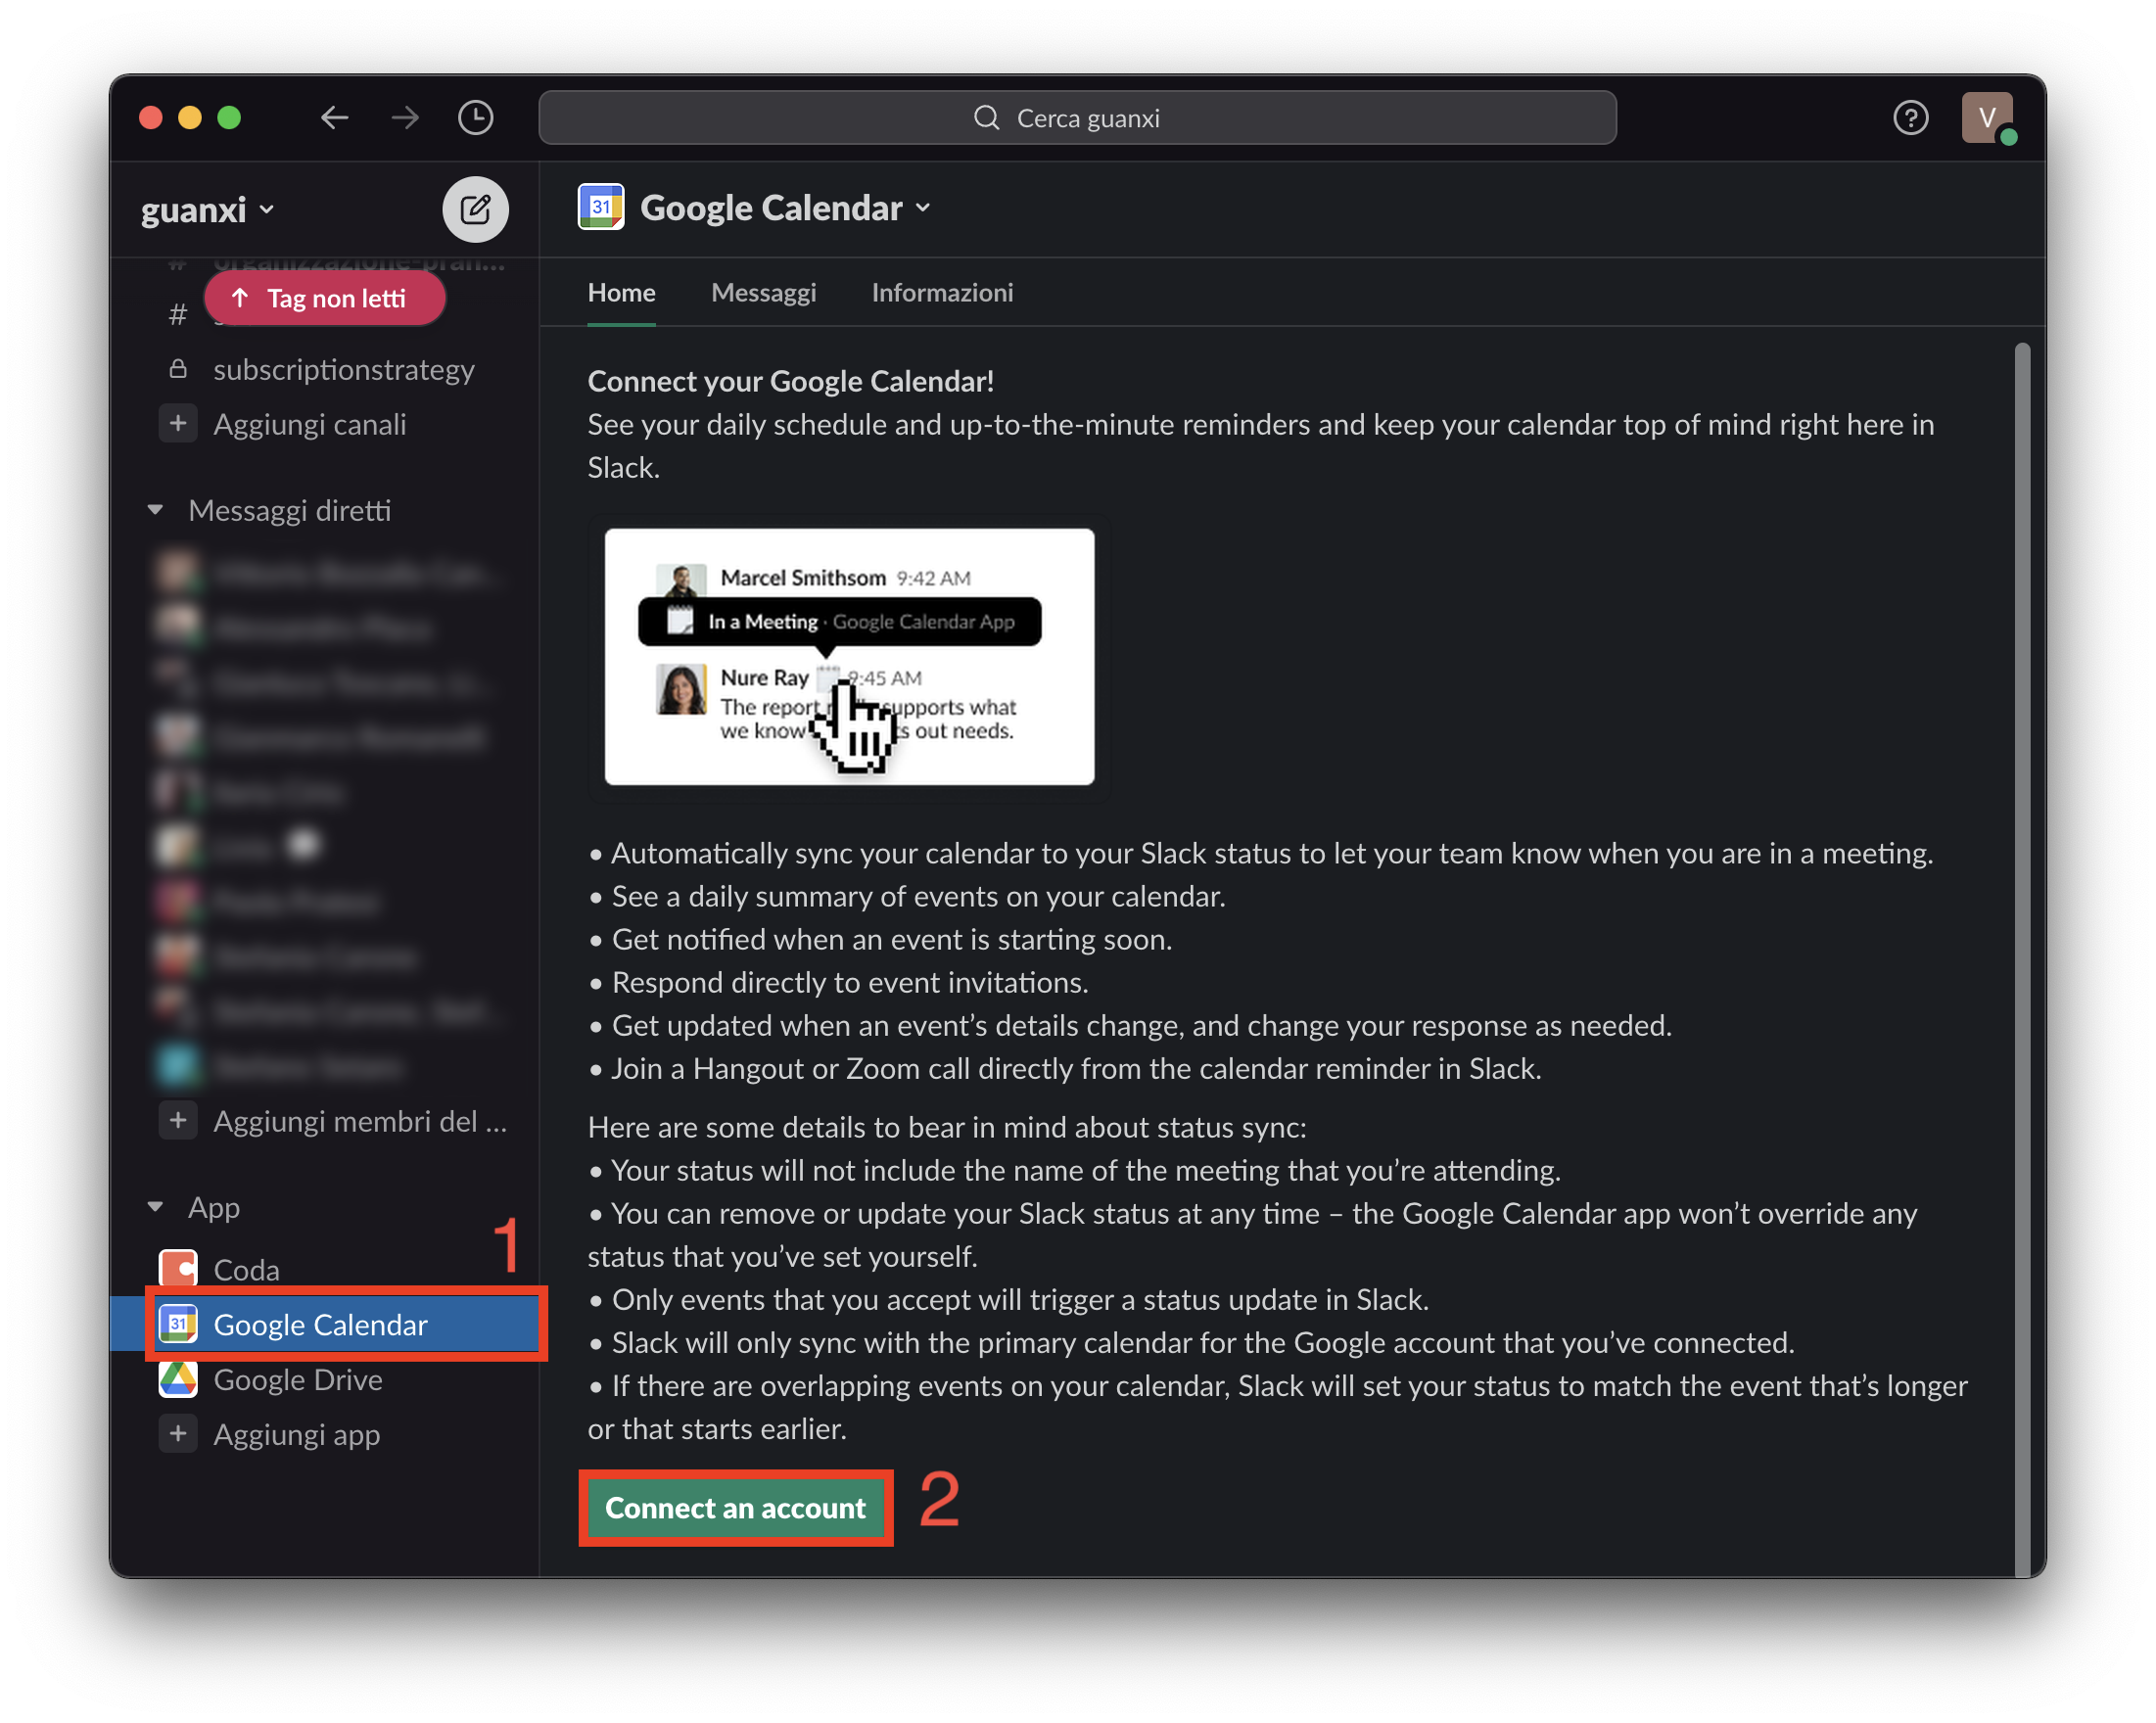Expand the Google Calendar header dropdown
Viewport: 2156px width, 1723px height.
[923, 208]
